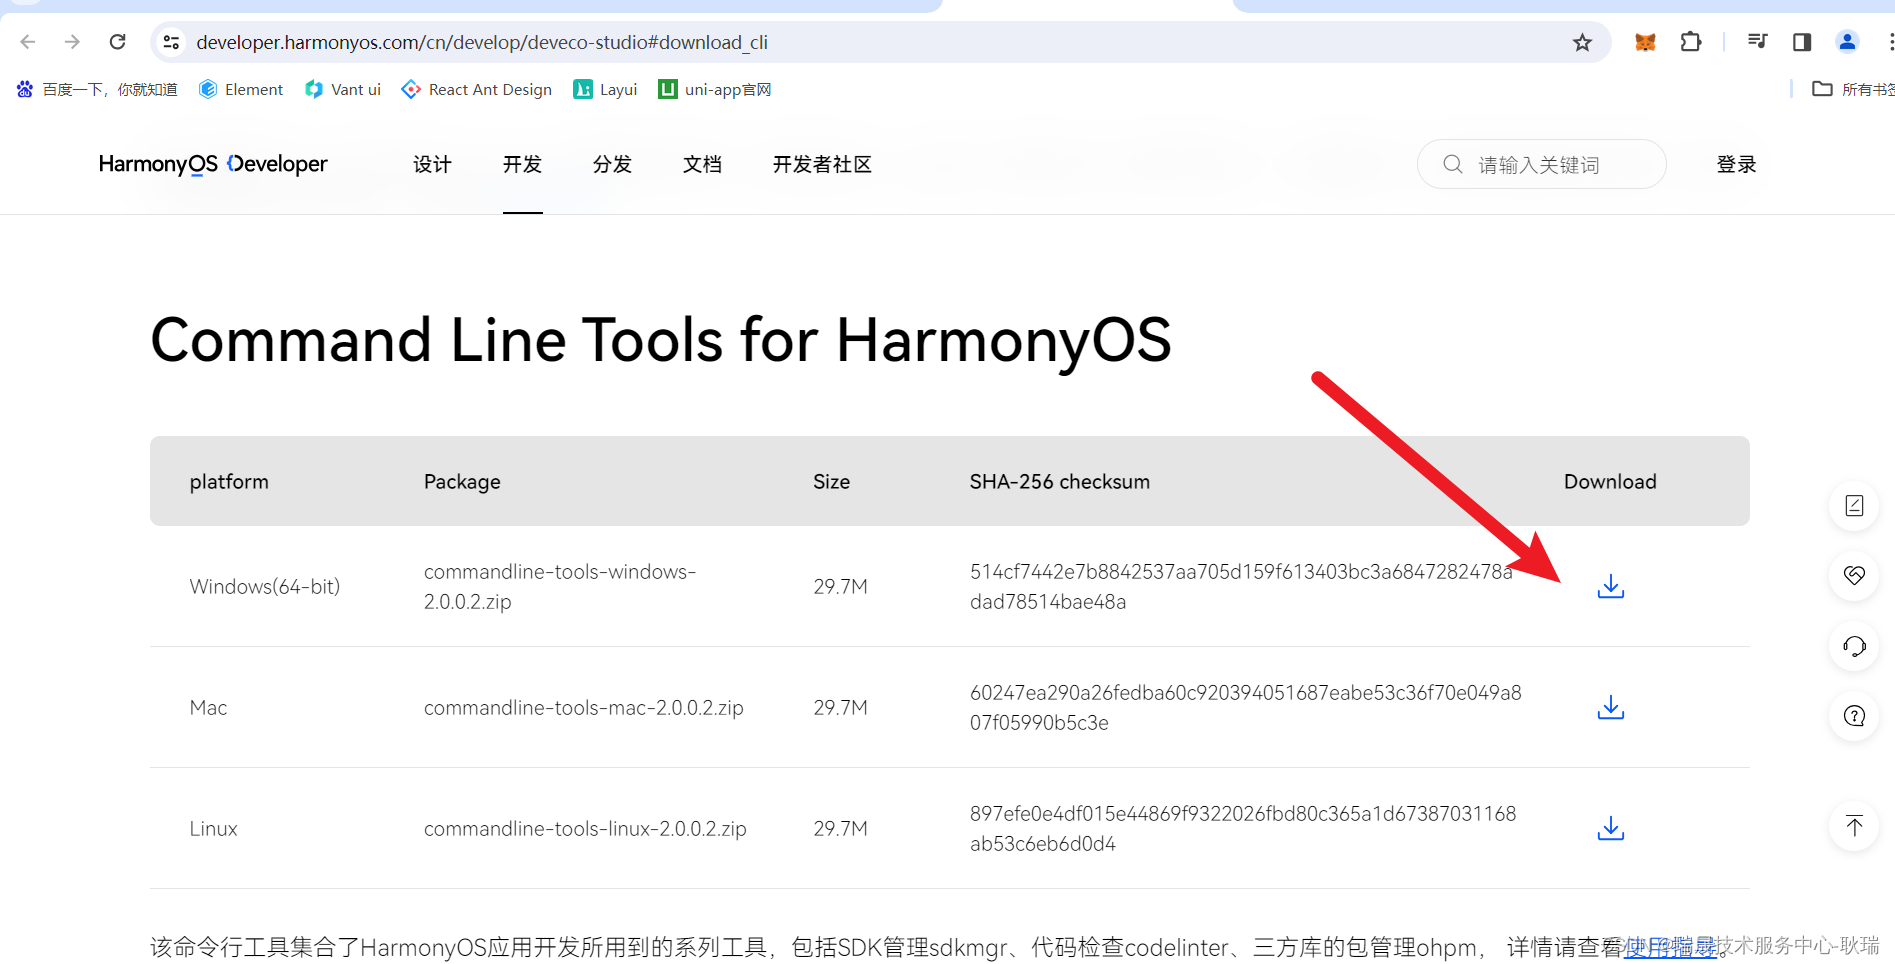Jump back to top with arrow icon
The image size is (1895, 964).
1854,826
